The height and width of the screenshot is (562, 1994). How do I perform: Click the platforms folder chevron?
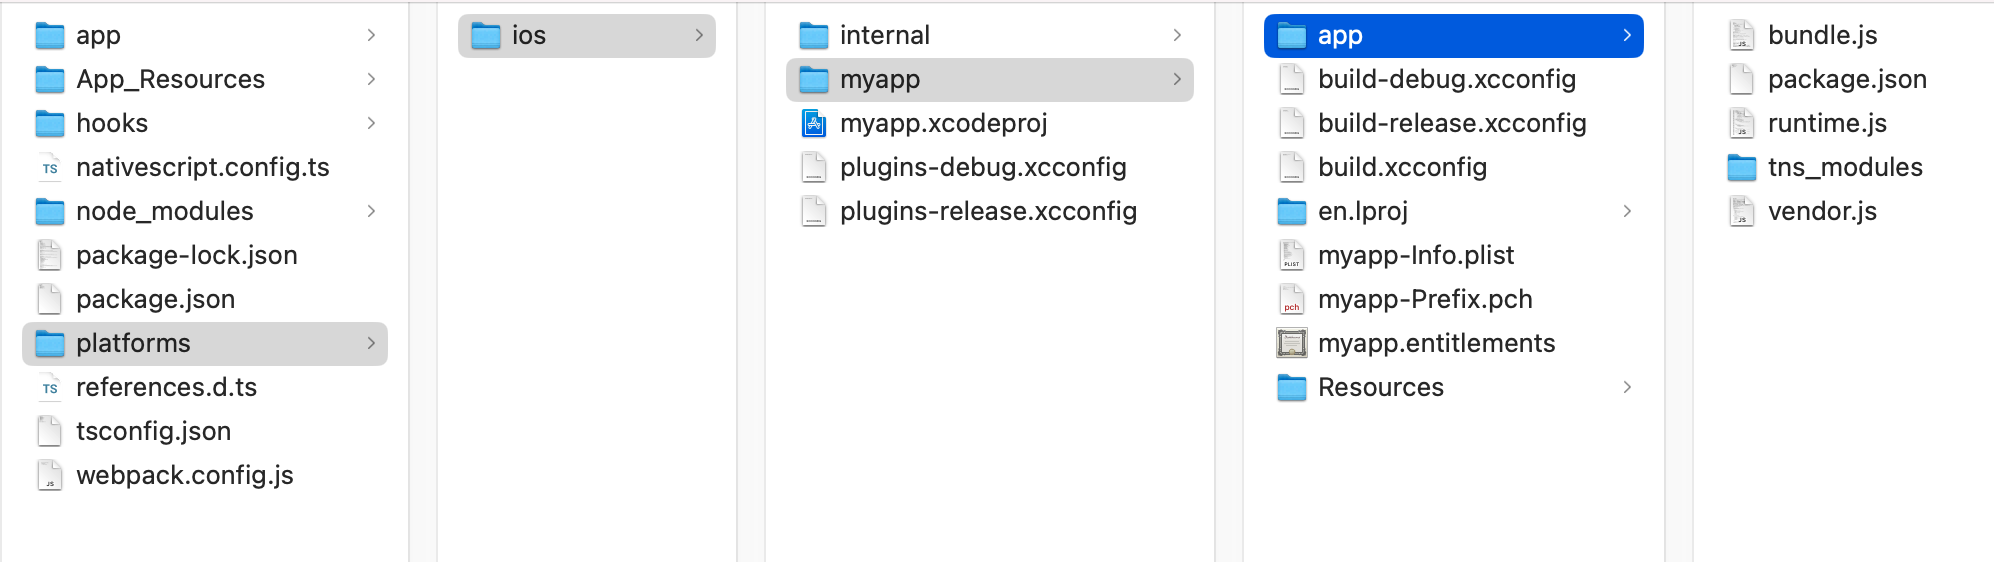click(x=371, y=343)
